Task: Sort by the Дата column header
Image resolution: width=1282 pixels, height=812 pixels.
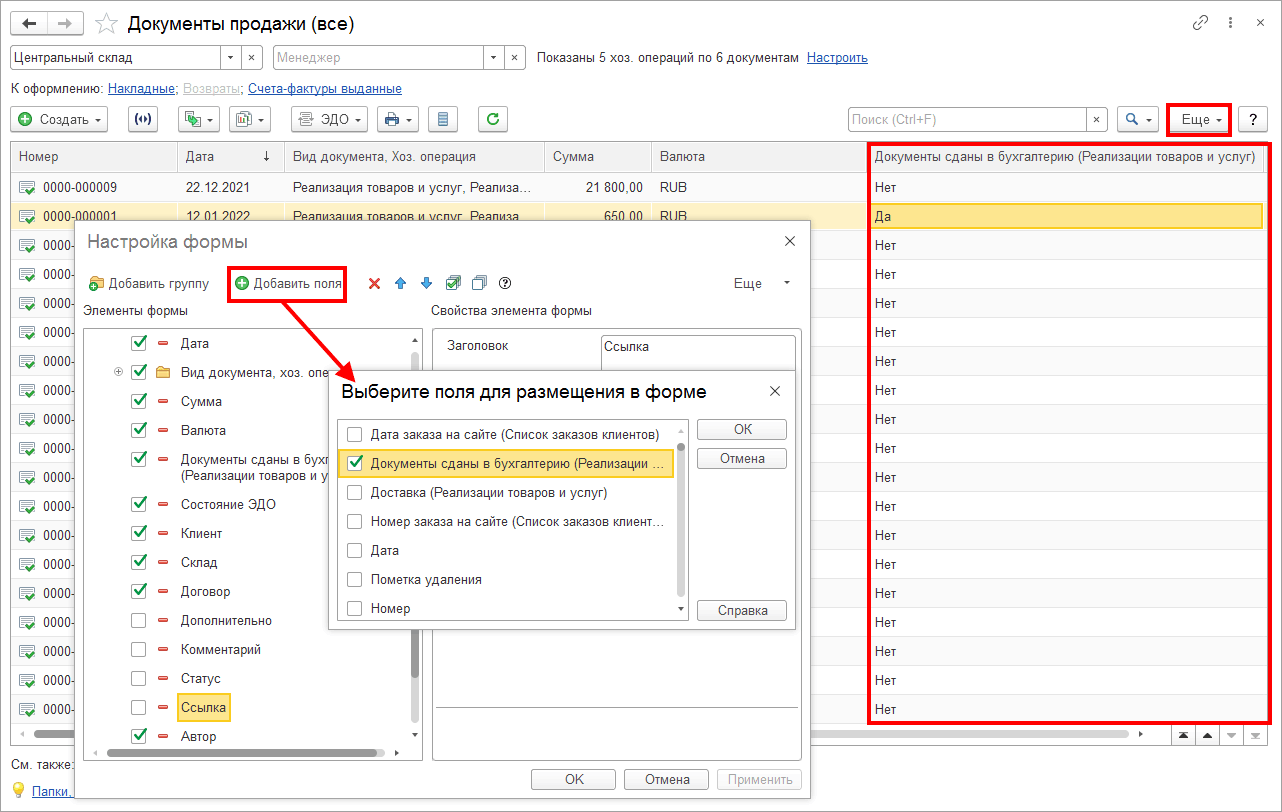Action: click(x=232, y=156)
